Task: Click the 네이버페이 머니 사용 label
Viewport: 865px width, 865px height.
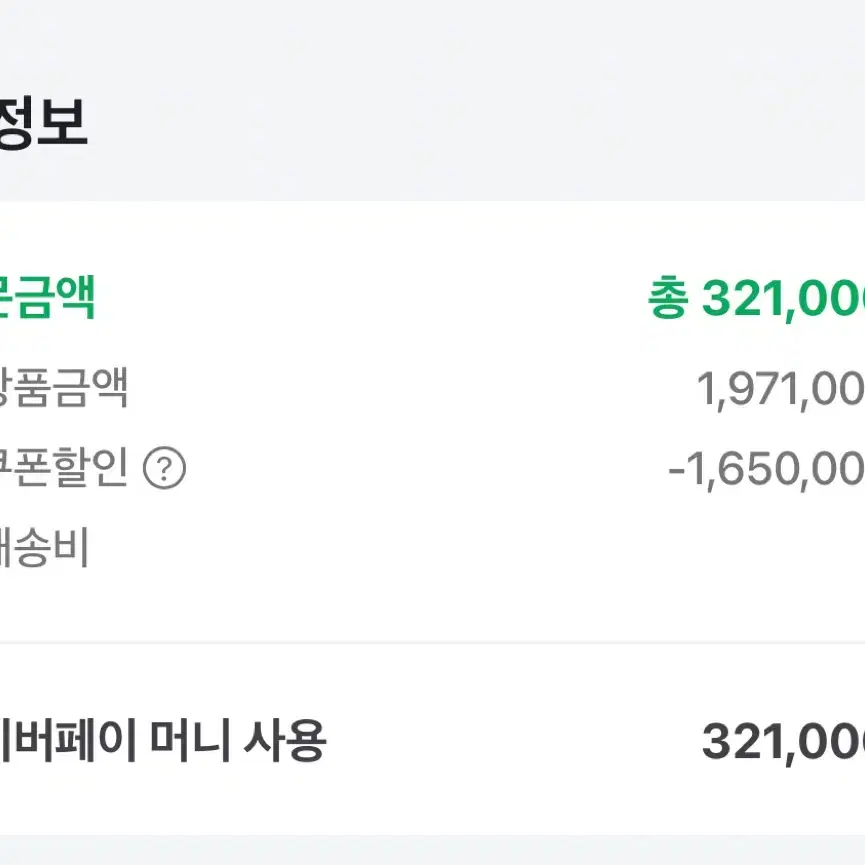Action: [x=163, y=741]
